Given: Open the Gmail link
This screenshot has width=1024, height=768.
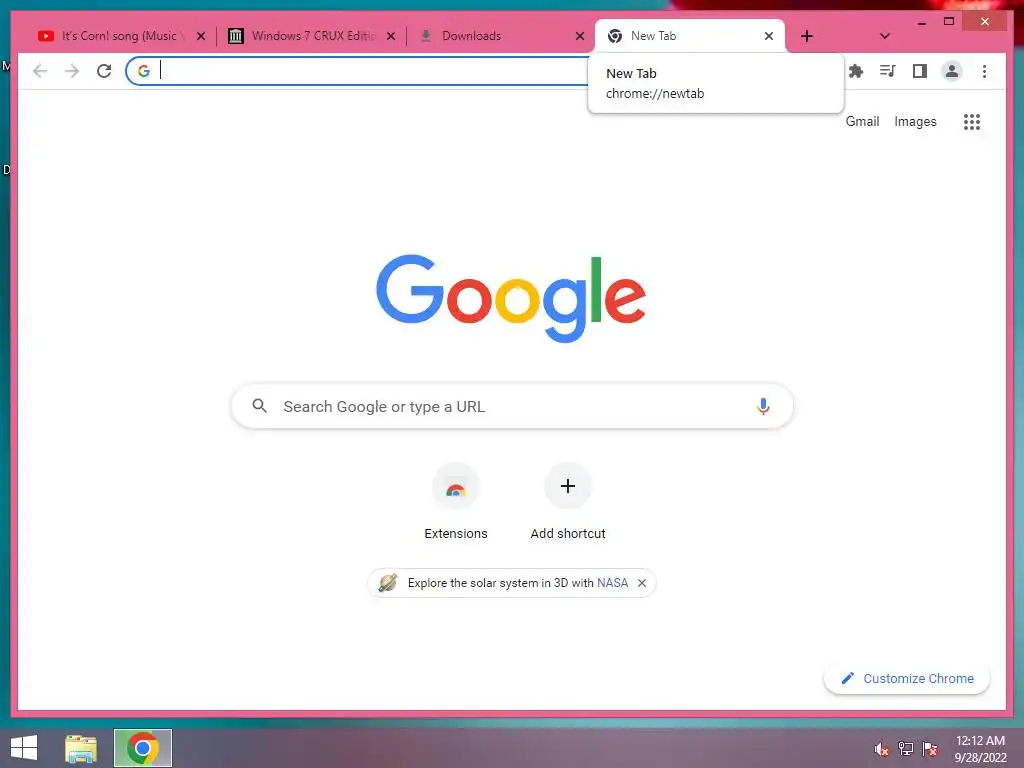Looking at the screenshot, I should tap(862, 121).
